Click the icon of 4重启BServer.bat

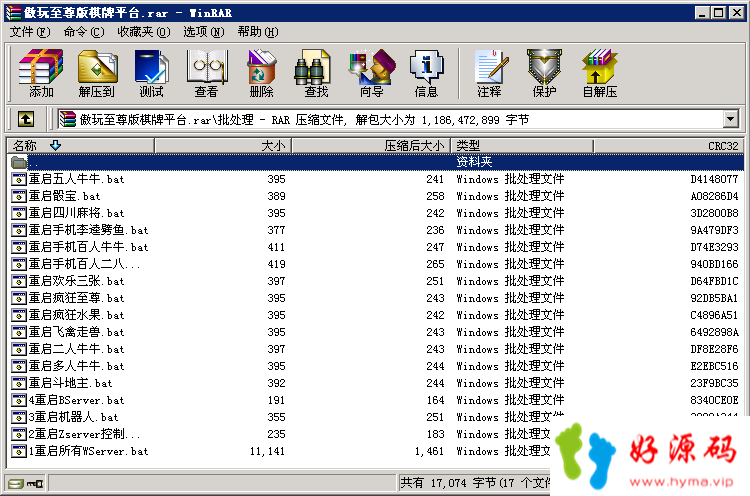[19, 400]
